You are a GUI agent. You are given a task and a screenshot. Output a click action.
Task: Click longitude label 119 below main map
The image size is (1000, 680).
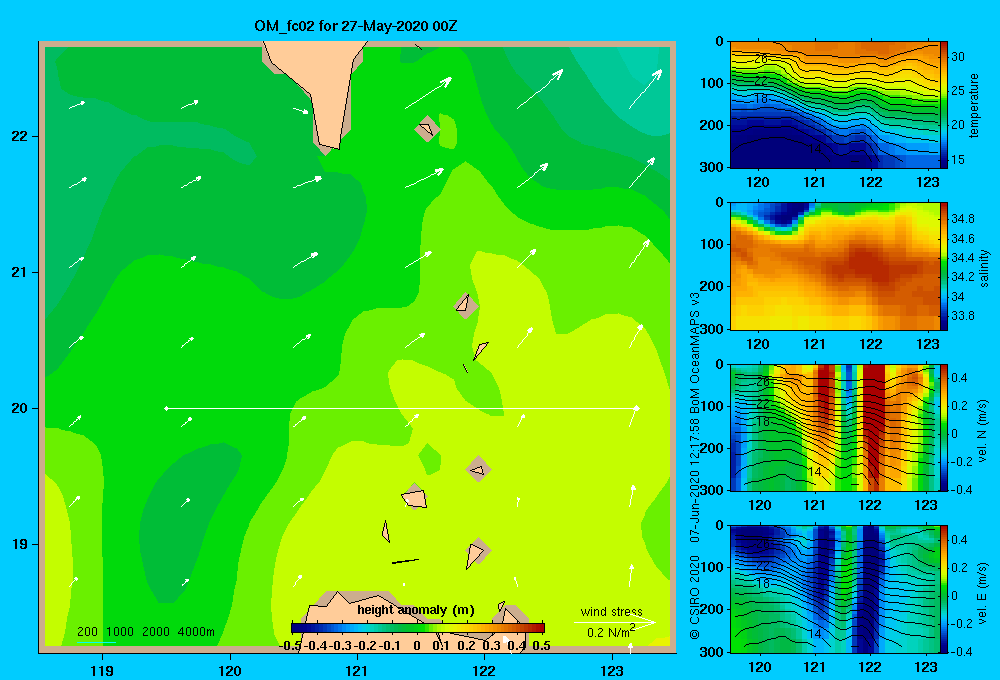[x=103, y=670]
